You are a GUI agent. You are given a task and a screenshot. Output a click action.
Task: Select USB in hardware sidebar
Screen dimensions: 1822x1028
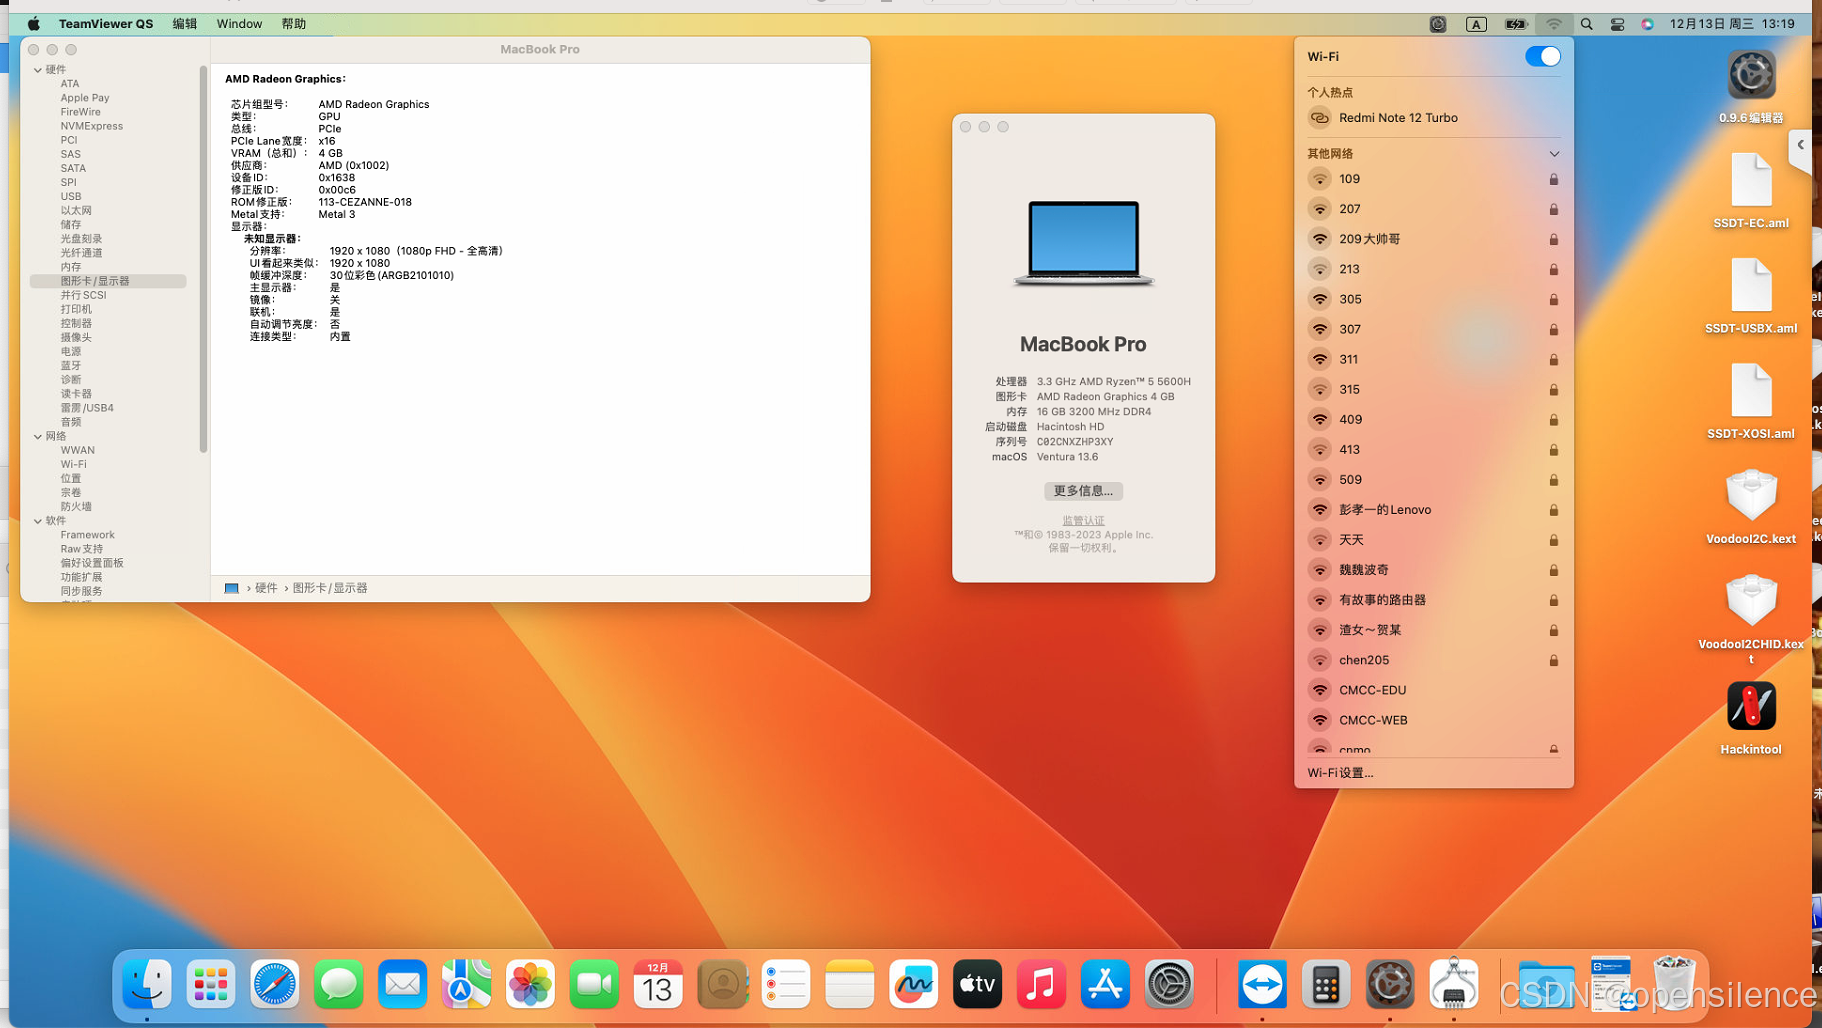(x=70, y=197)
